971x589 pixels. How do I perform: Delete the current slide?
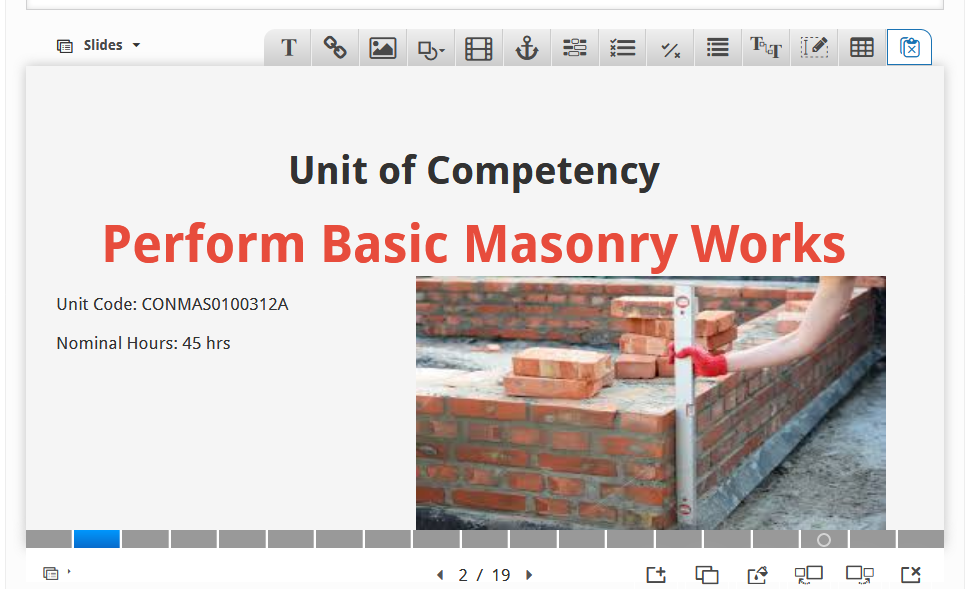910,575
